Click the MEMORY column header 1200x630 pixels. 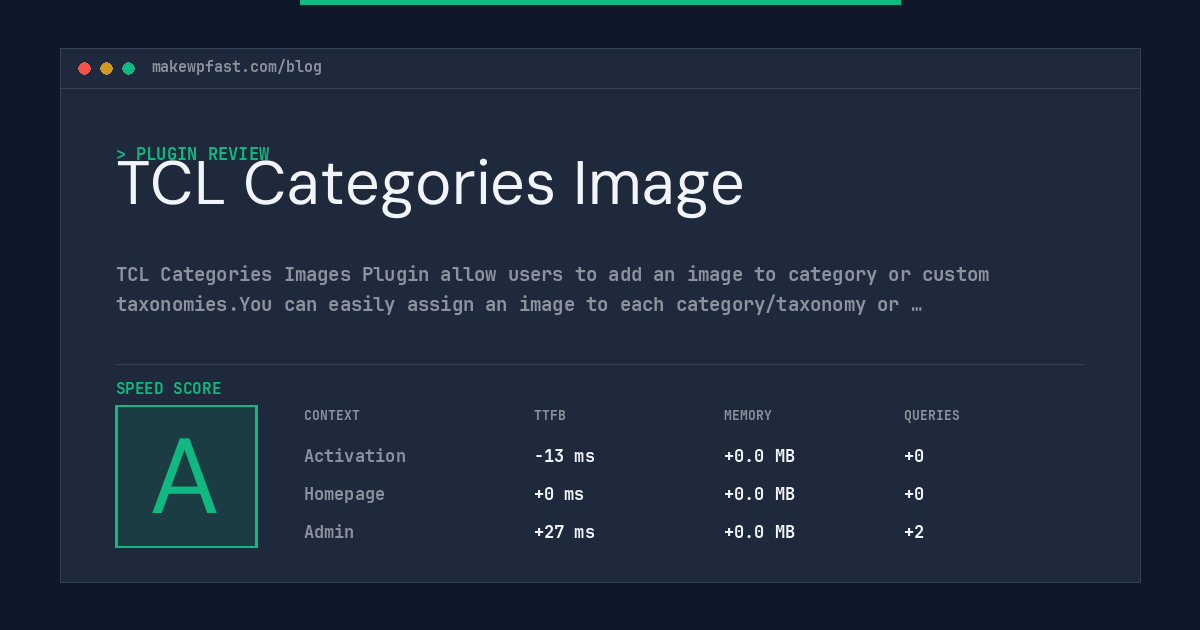coord(748,416)
